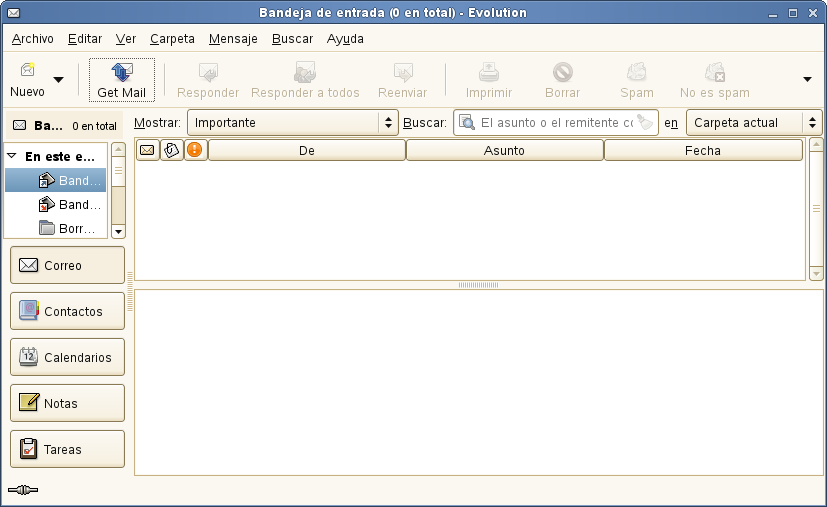
Task: Click the title bar envelope window icon
Action: [14, 13]
